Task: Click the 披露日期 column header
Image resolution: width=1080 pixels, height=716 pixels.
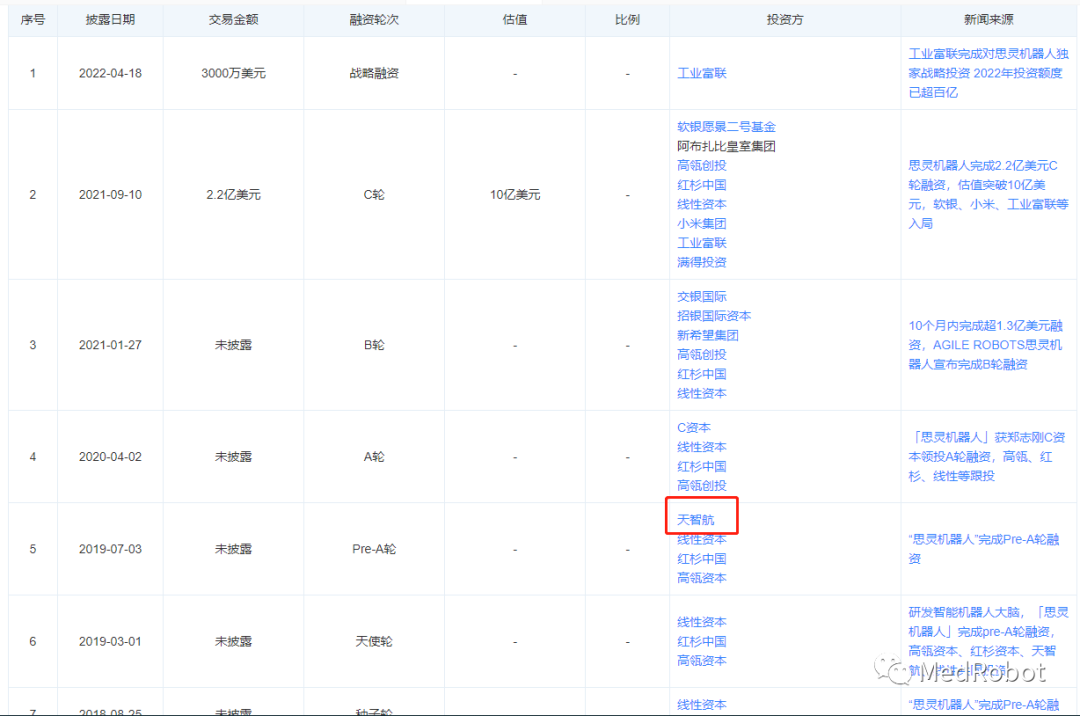Action: click(x=112, y=19)
